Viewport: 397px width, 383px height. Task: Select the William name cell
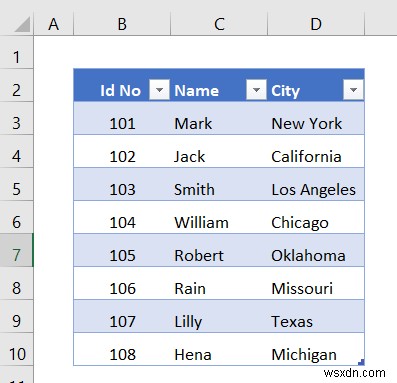(219, 217)
